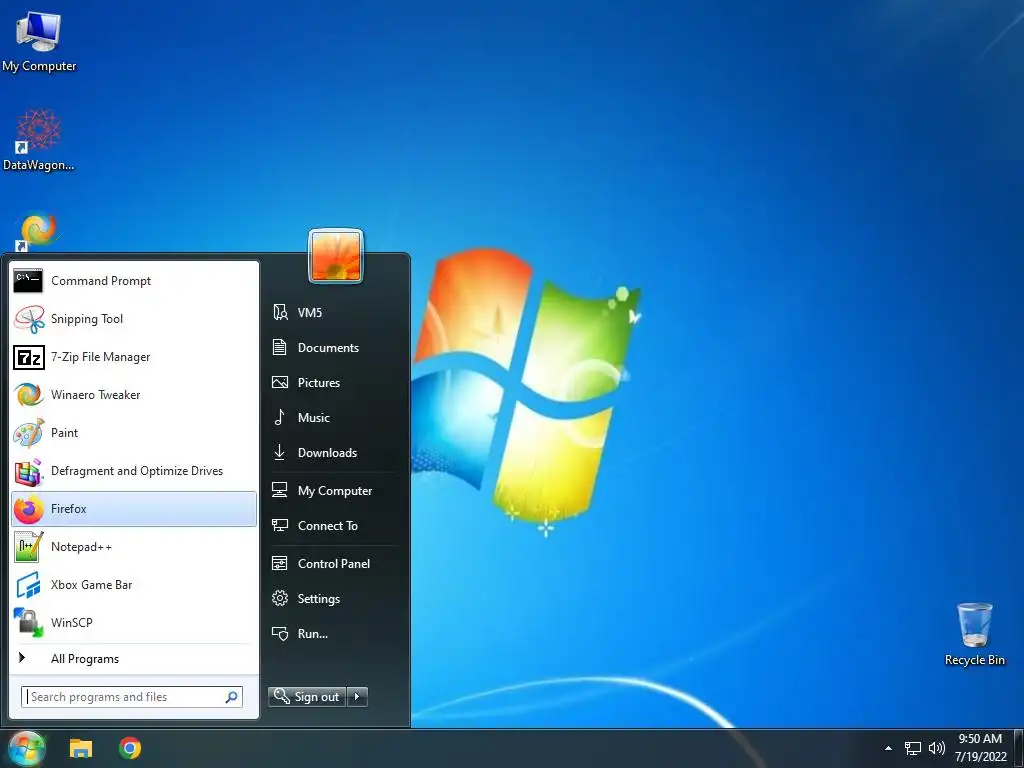Open File Explorer from taskbar
Screen dimensions: 1024x768
coord(81,748)
